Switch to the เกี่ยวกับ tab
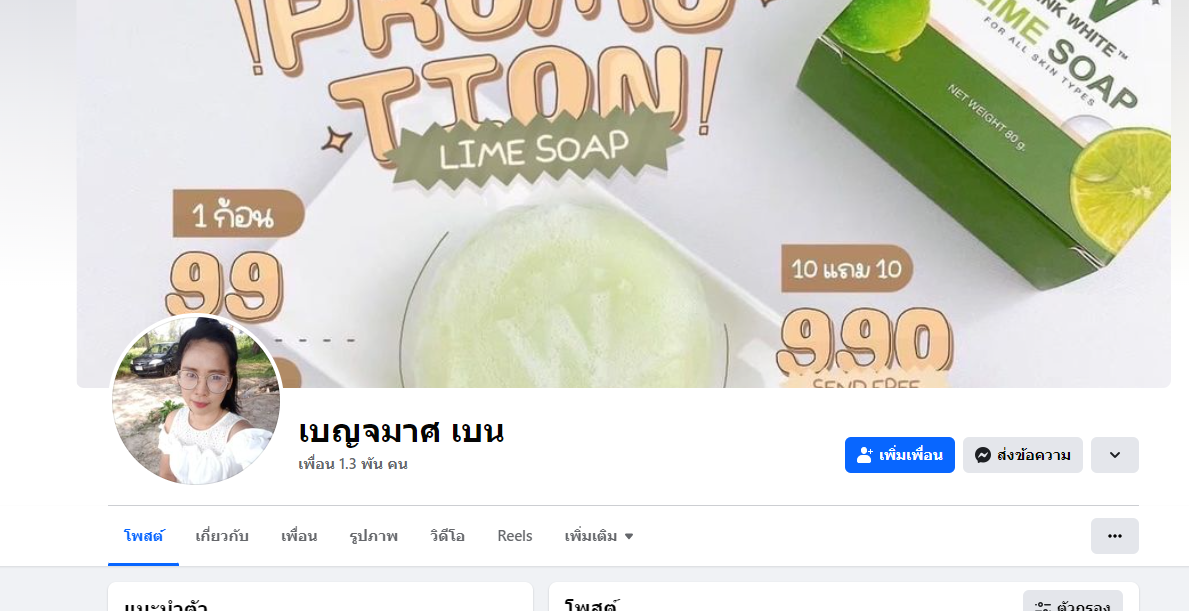Screen dimensions: 1189x611 pos(221,536)
